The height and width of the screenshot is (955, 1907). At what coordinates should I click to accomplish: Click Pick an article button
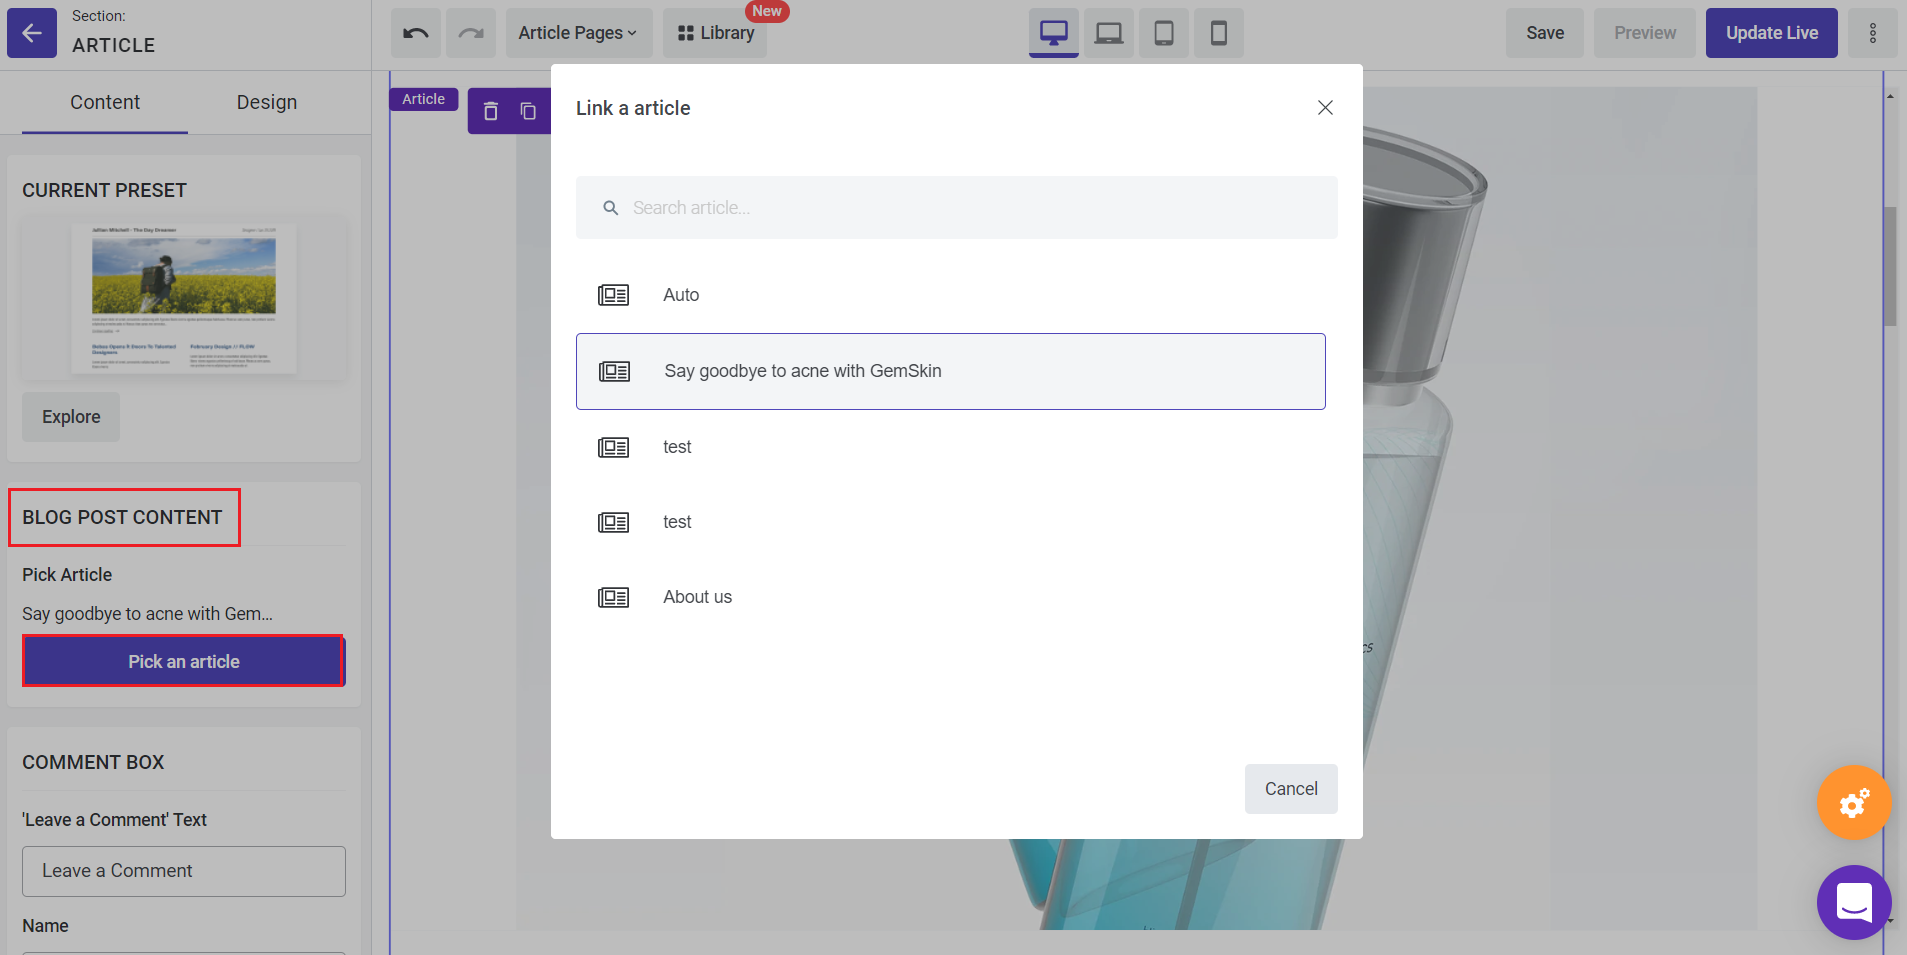(x=184, y=661)
